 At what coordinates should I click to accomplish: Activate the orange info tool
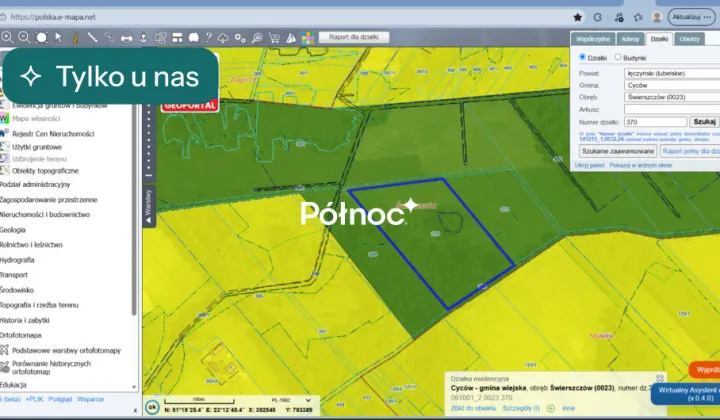tap(75, 38)
